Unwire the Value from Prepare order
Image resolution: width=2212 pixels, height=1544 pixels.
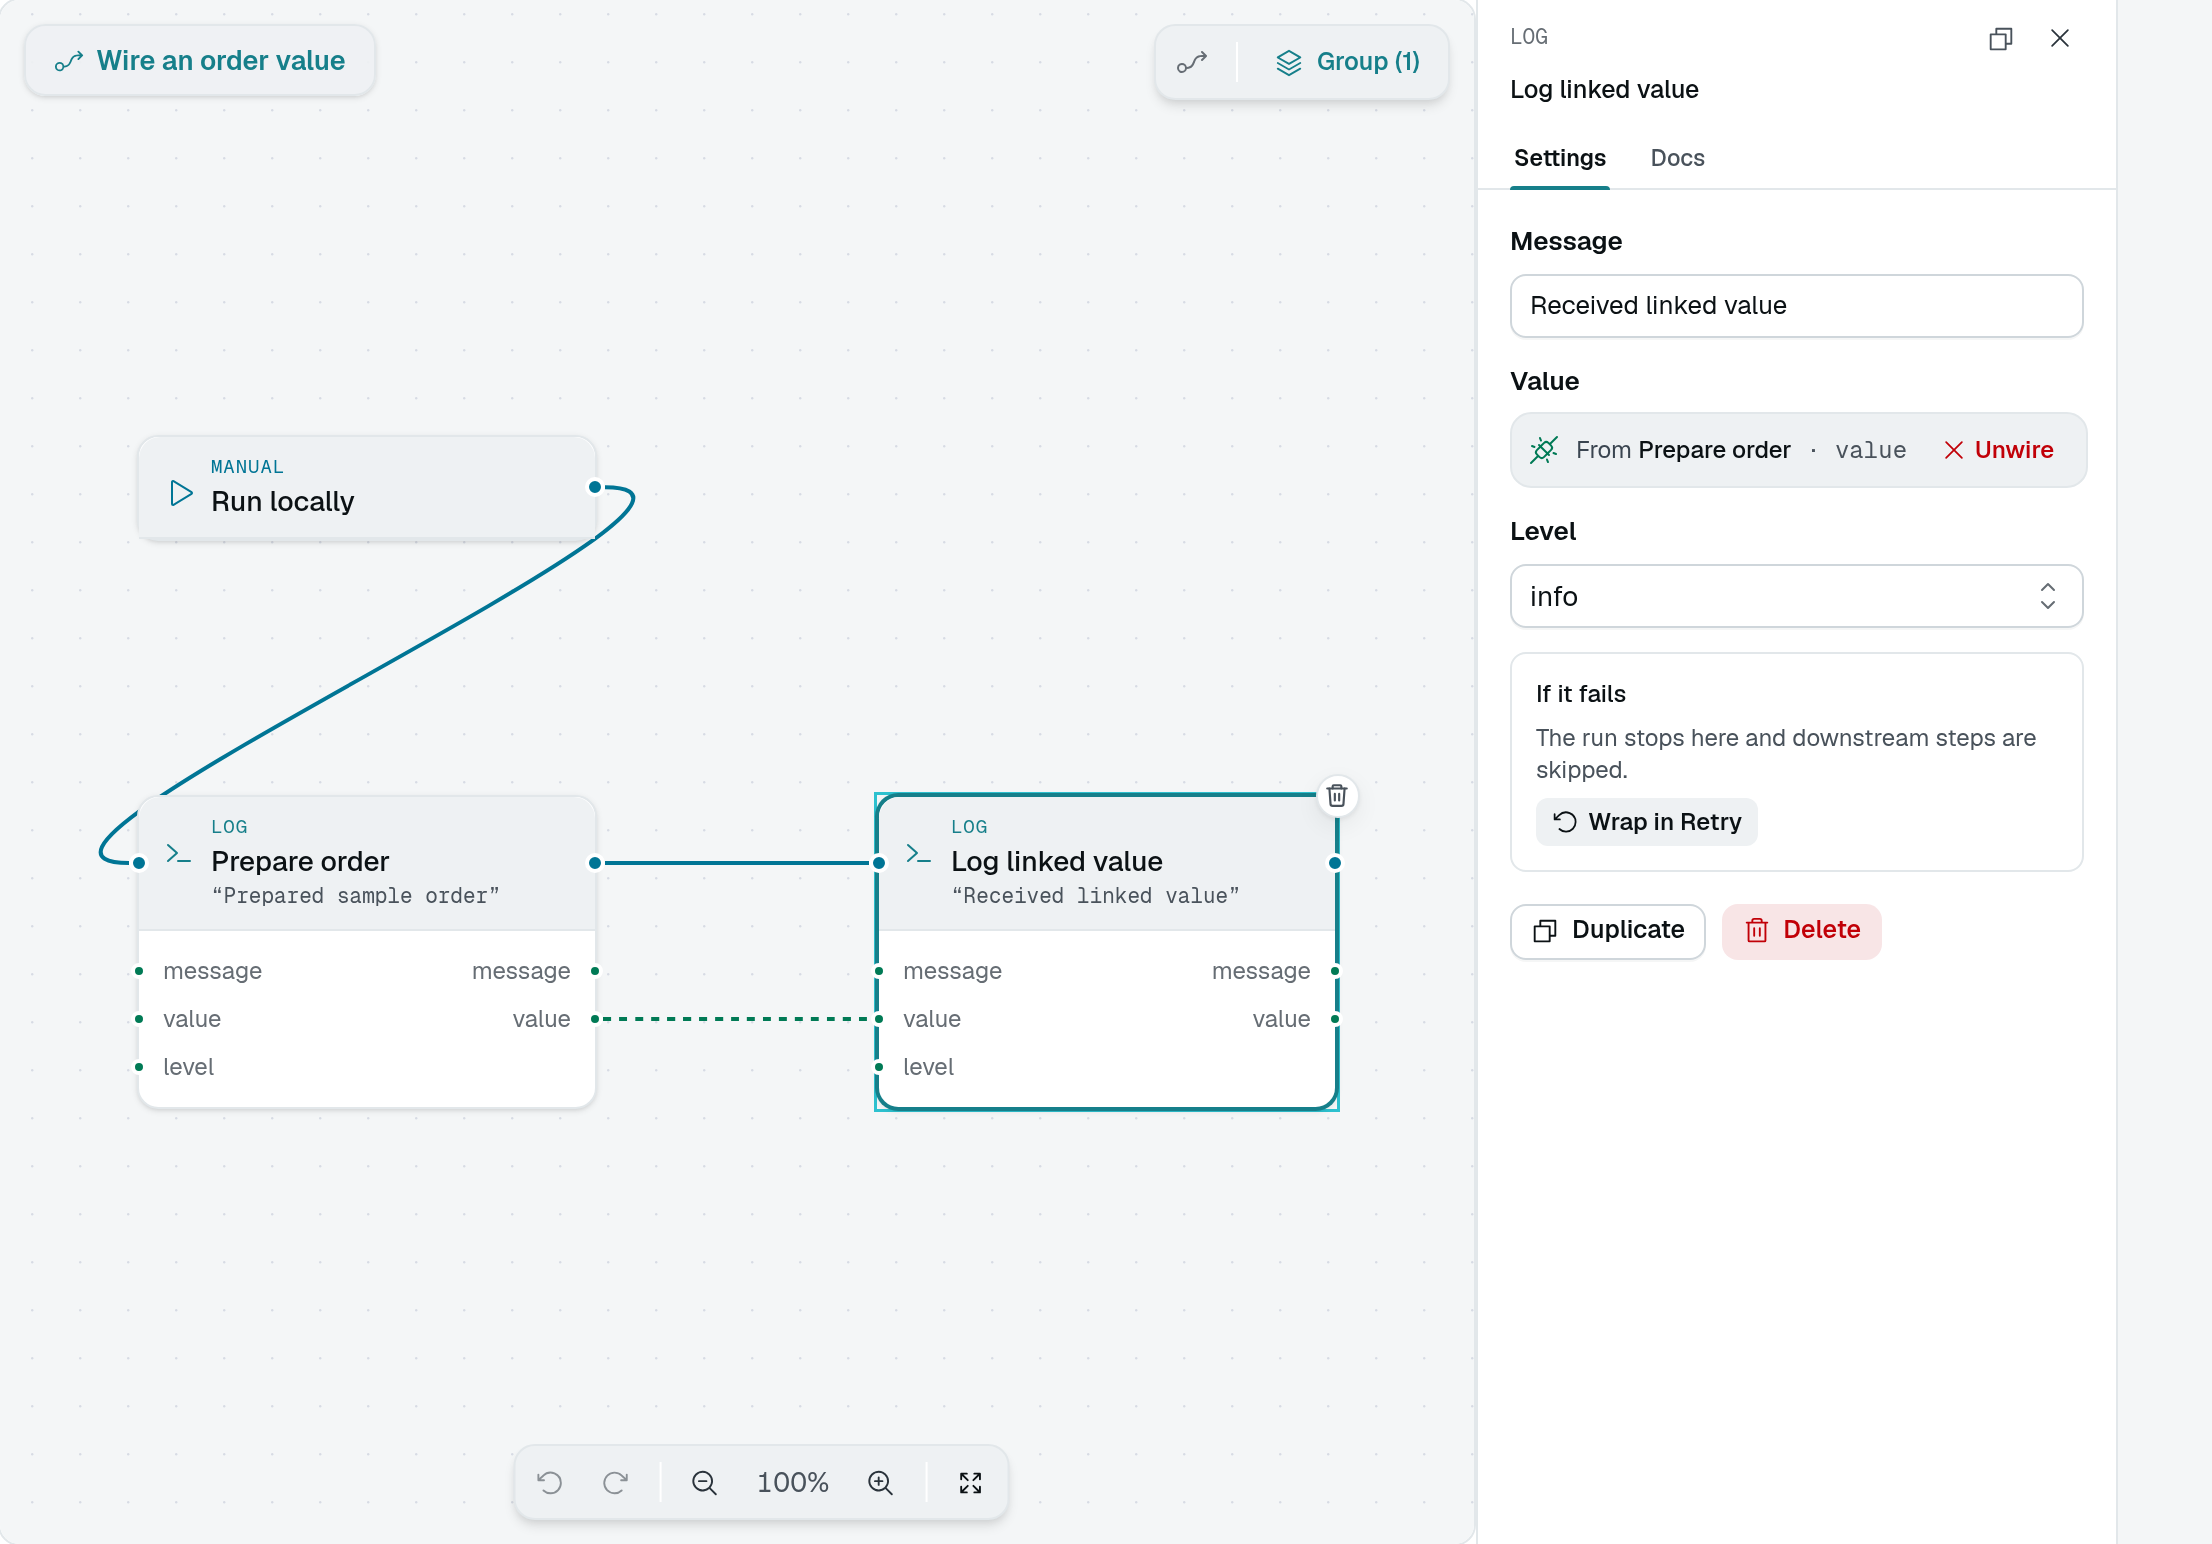(1999, 450)
